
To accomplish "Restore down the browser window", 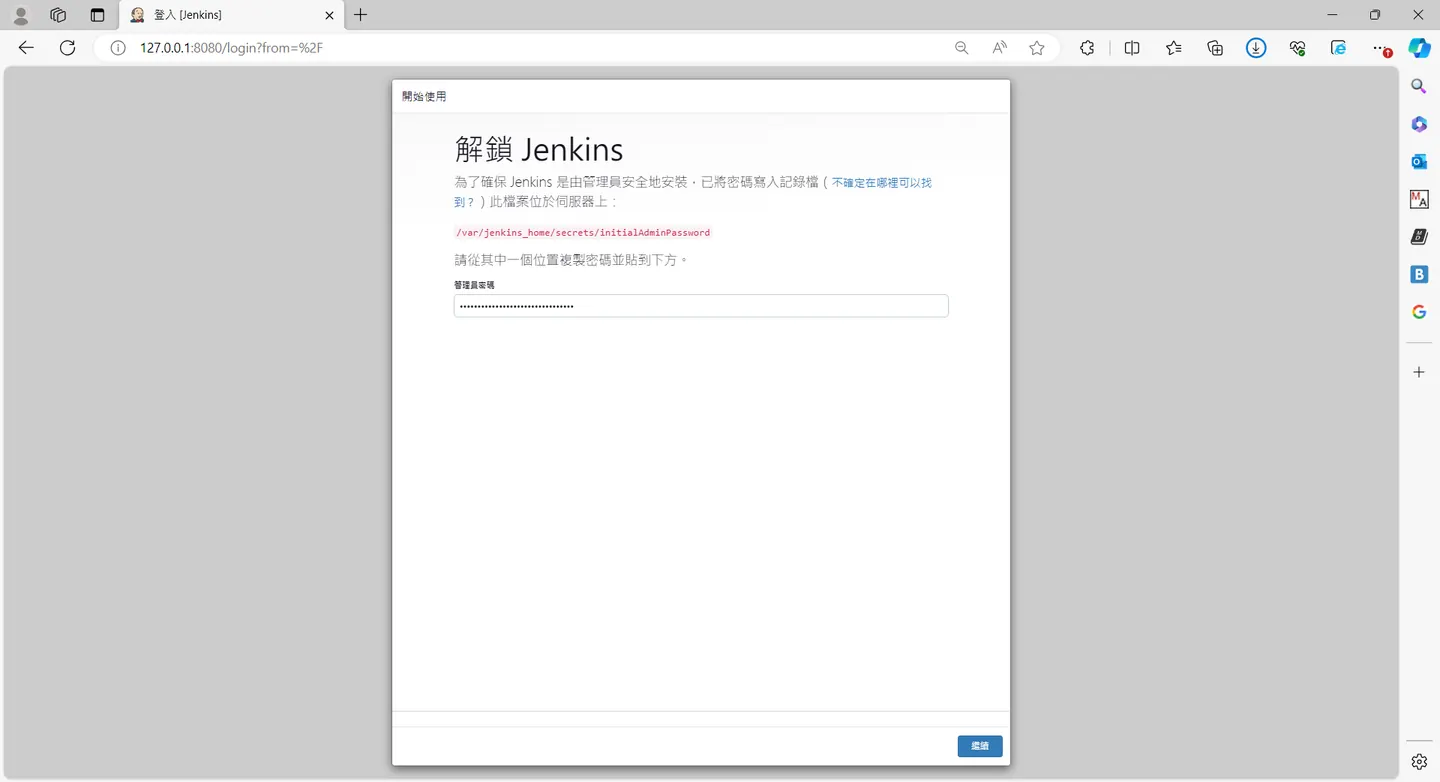I will click(x=1375, y=15).
